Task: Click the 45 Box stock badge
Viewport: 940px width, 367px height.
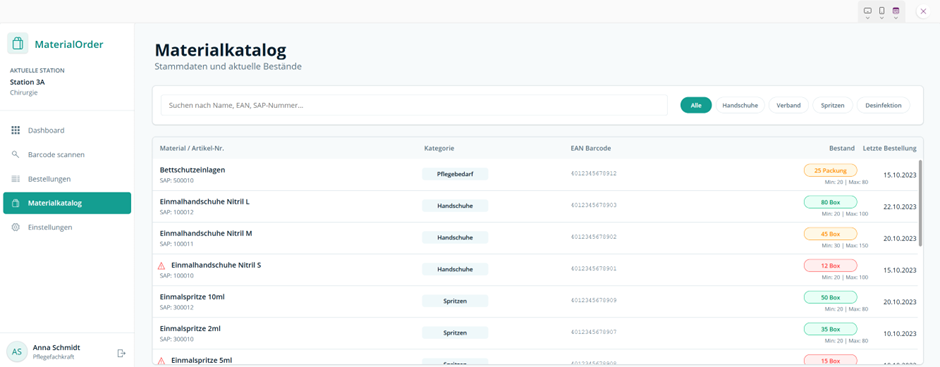Action: click(x=830, y=234)
